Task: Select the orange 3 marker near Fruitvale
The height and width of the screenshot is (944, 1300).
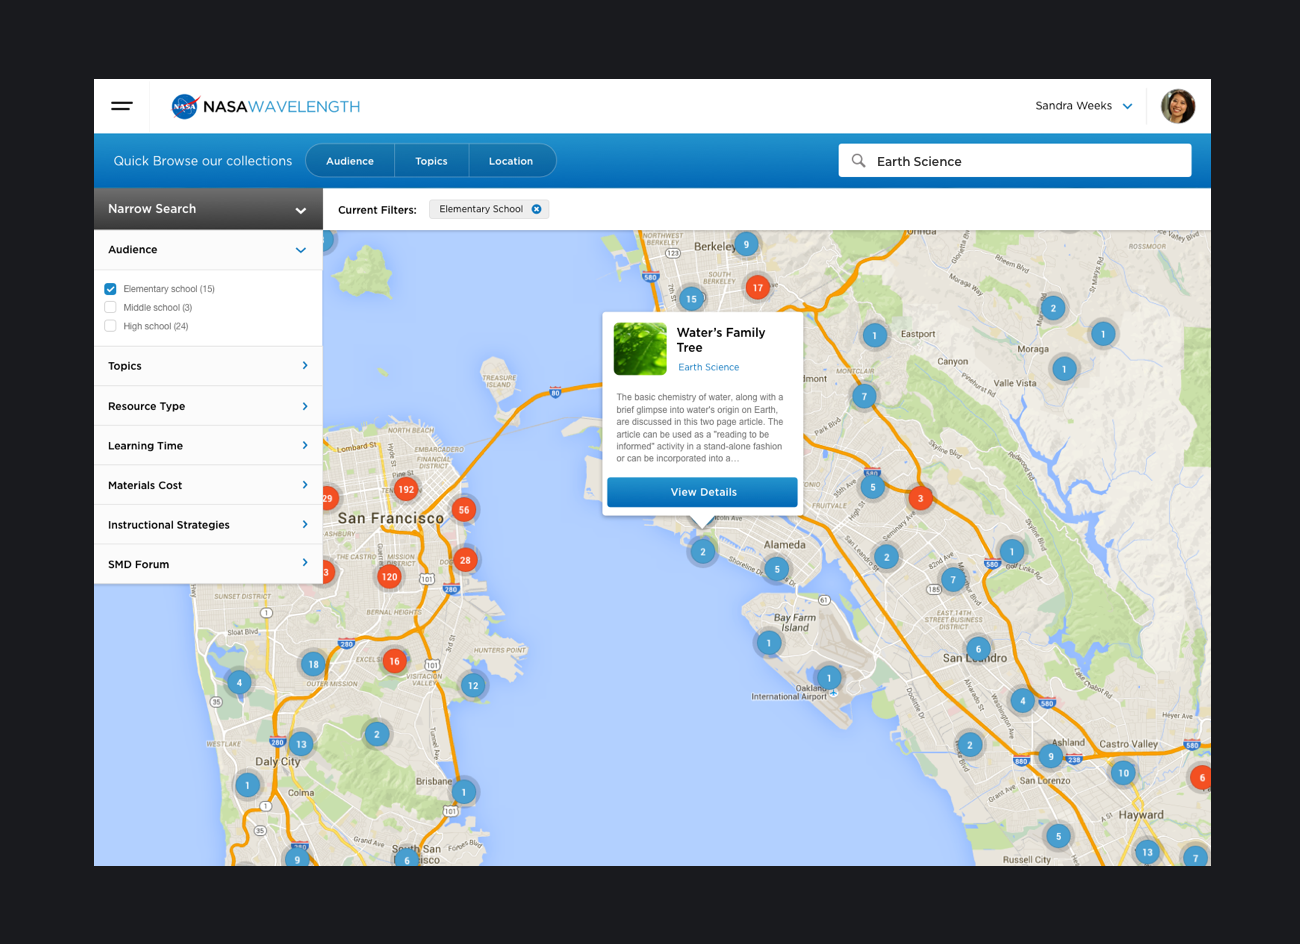Action: click(x=920, y=498)
